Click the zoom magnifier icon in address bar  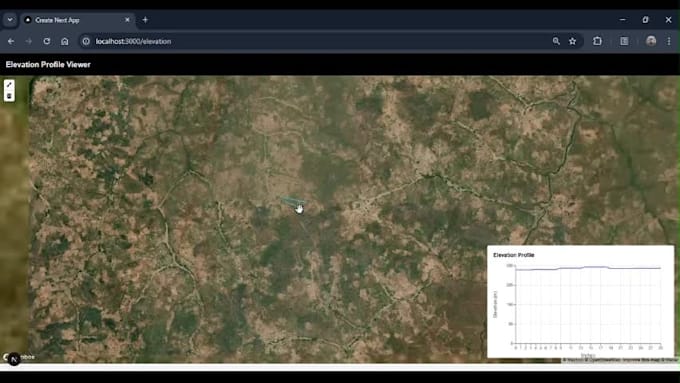pyautogui.click(x=556, y=41)
